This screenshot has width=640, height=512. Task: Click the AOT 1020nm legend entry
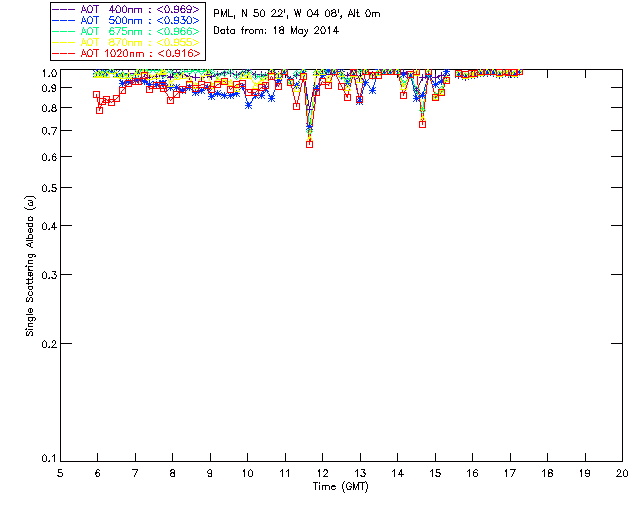127,53
